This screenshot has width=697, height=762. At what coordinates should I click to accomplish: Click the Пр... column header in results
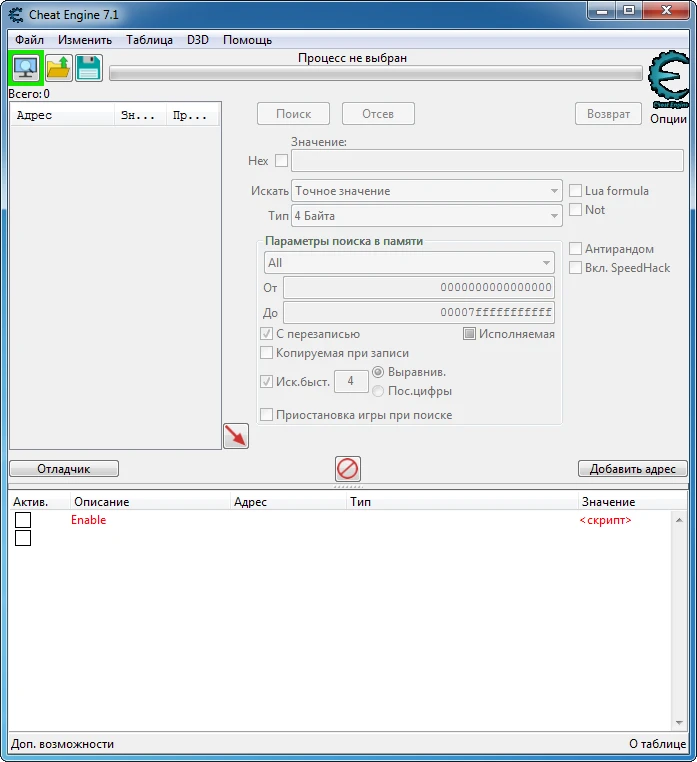point(192,116)
